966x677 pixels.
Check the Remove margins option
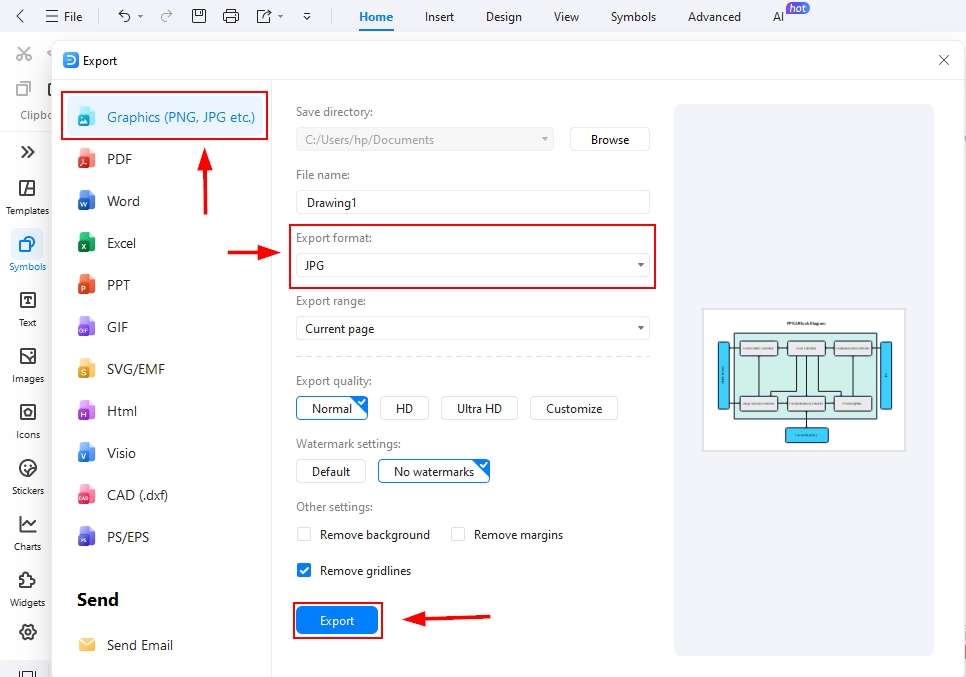[457, 535]
